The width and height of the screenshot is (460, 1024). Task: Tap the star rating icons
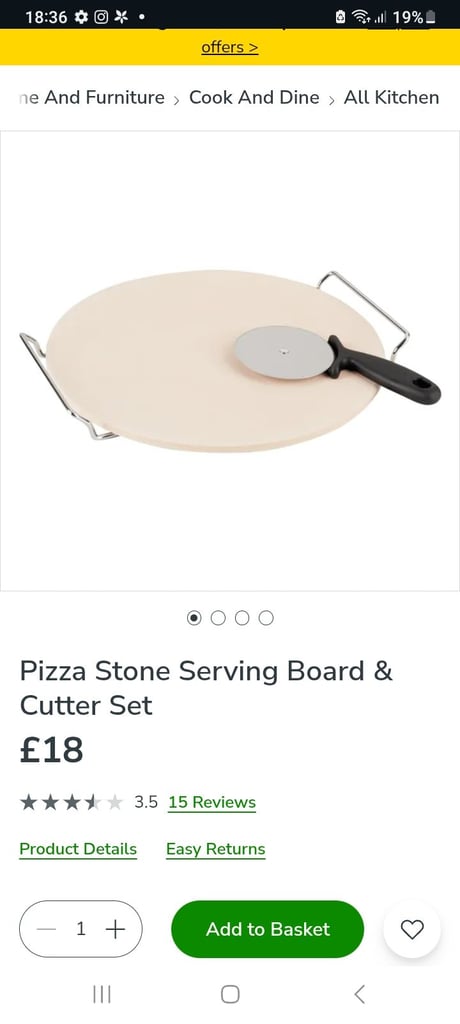click(71, 802)
